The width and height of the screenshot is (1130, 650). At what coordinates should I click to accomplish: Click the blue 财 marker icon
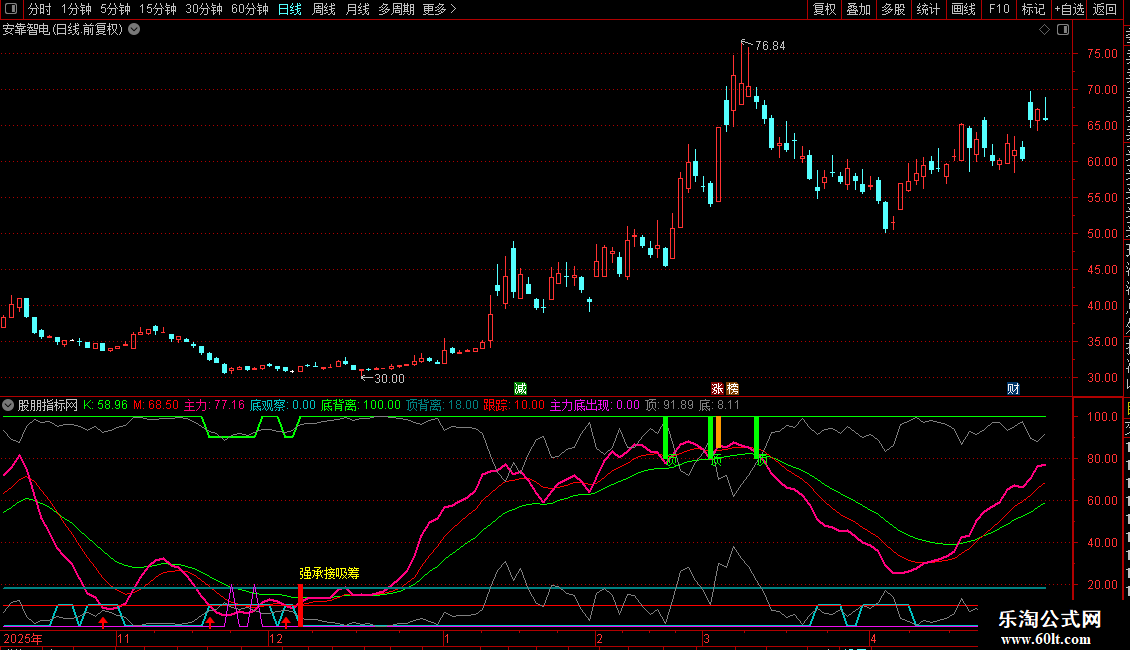point(1013,388)
